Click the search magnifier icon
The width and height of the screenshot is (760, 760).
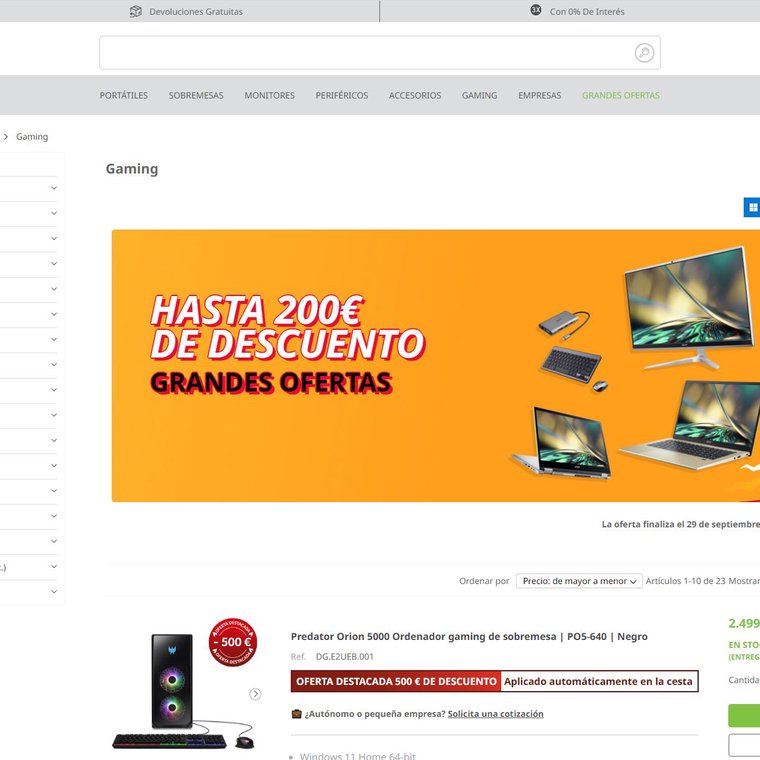[644, 52]
